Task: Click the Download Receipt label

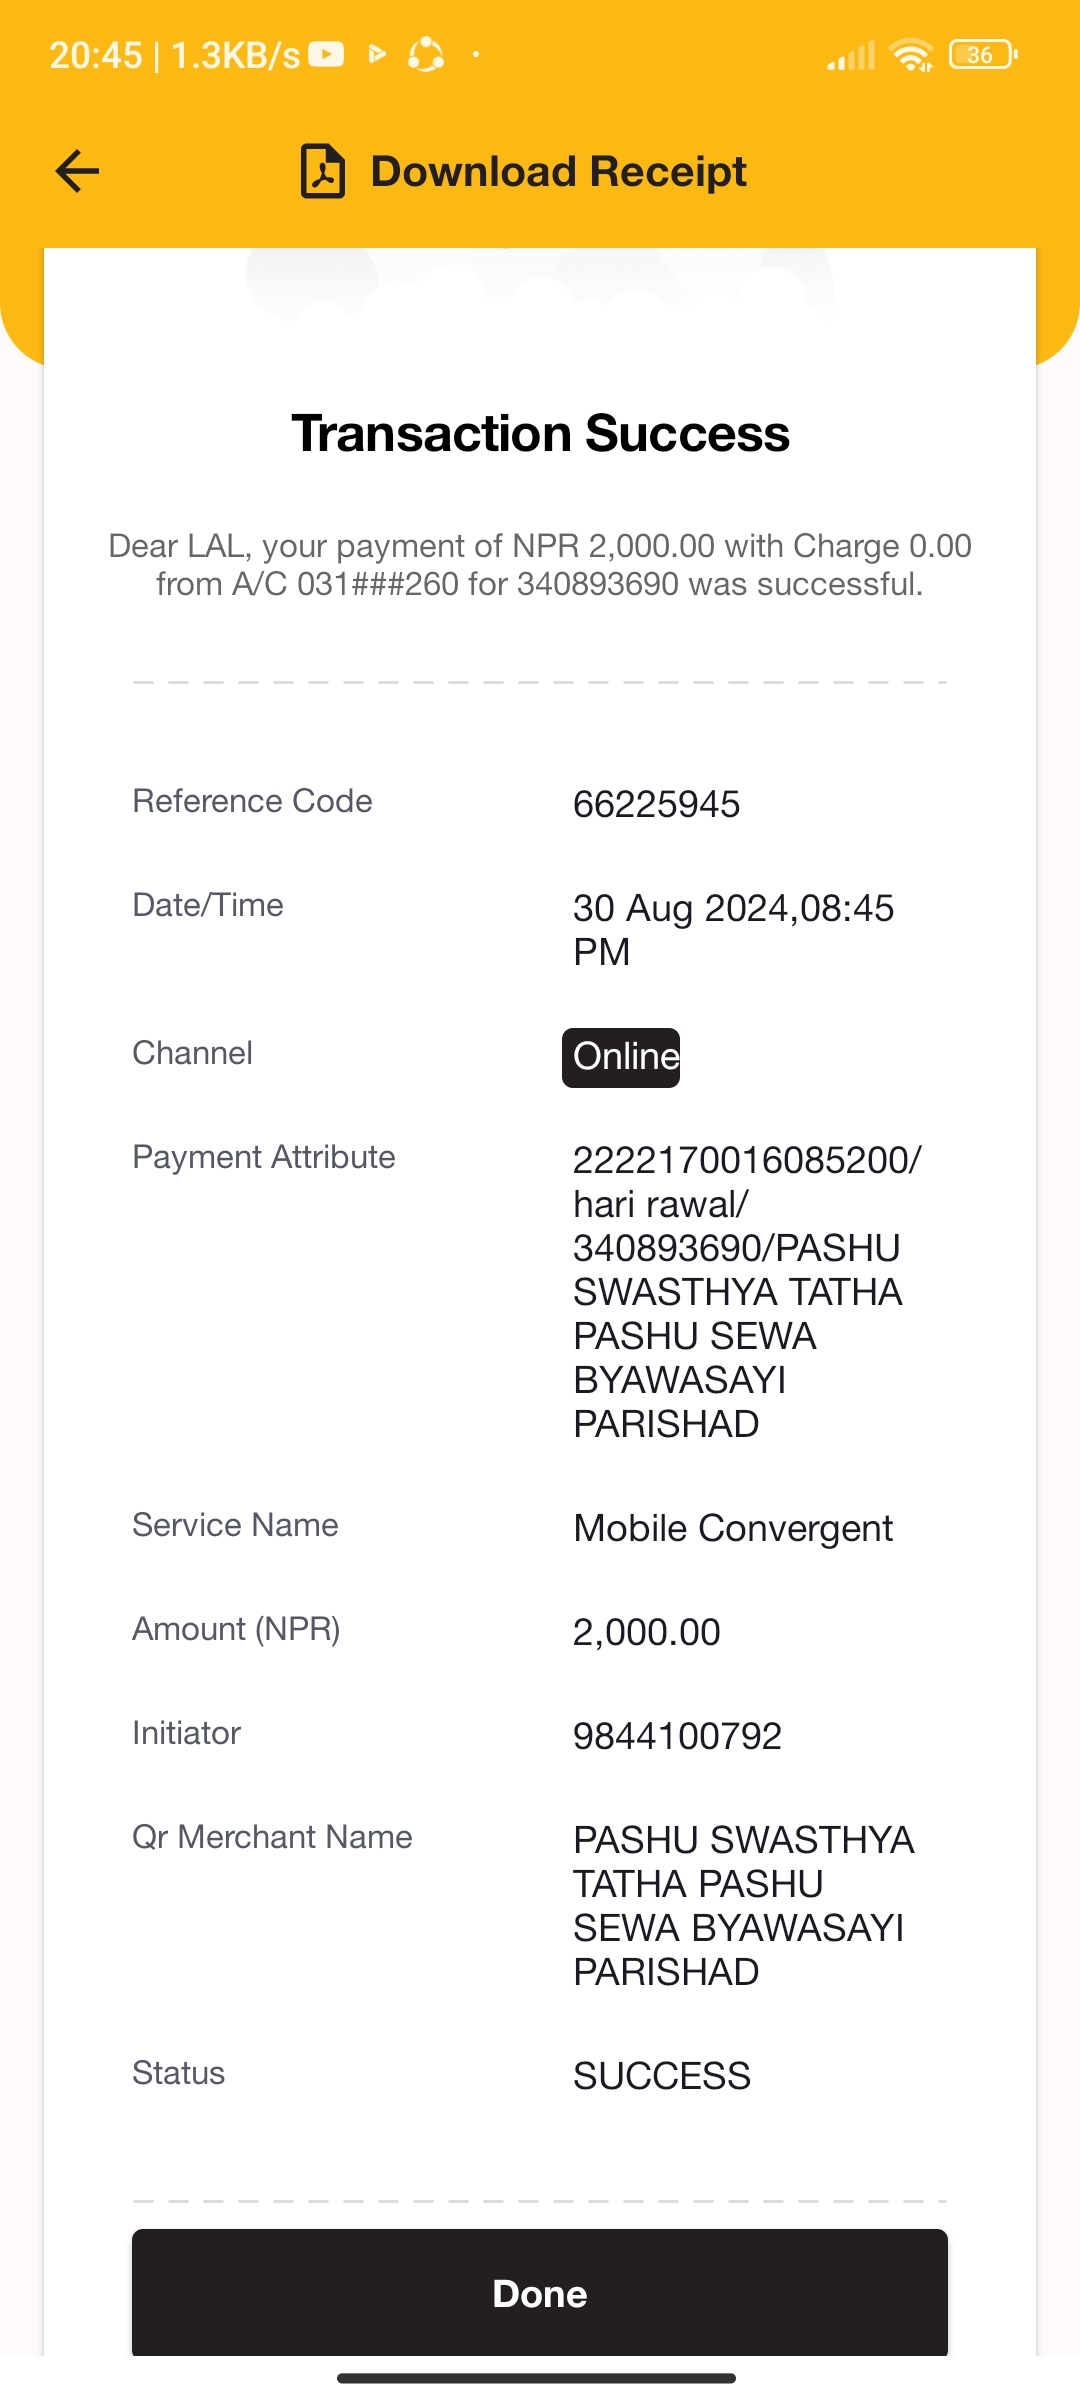Action: (559, 171)
